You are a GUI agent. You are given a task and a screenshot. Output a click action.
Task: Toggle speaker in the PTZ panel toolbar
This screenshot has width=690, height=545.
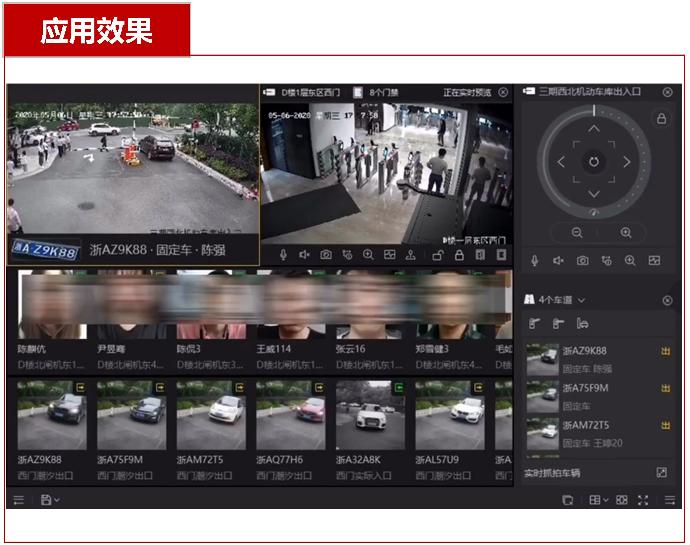[558, 261]
